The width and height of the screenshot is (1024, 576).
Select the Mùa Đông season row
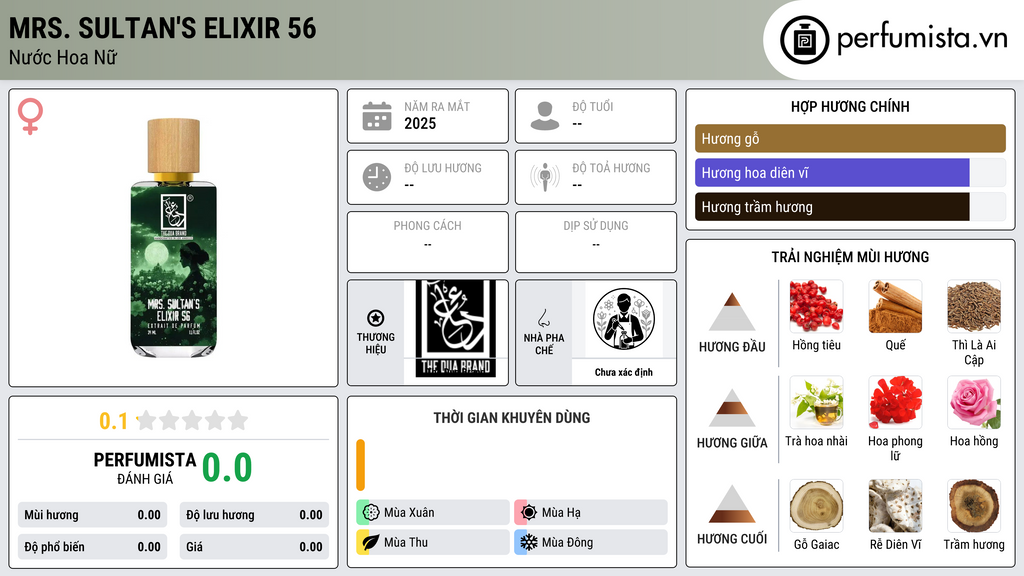591,542
